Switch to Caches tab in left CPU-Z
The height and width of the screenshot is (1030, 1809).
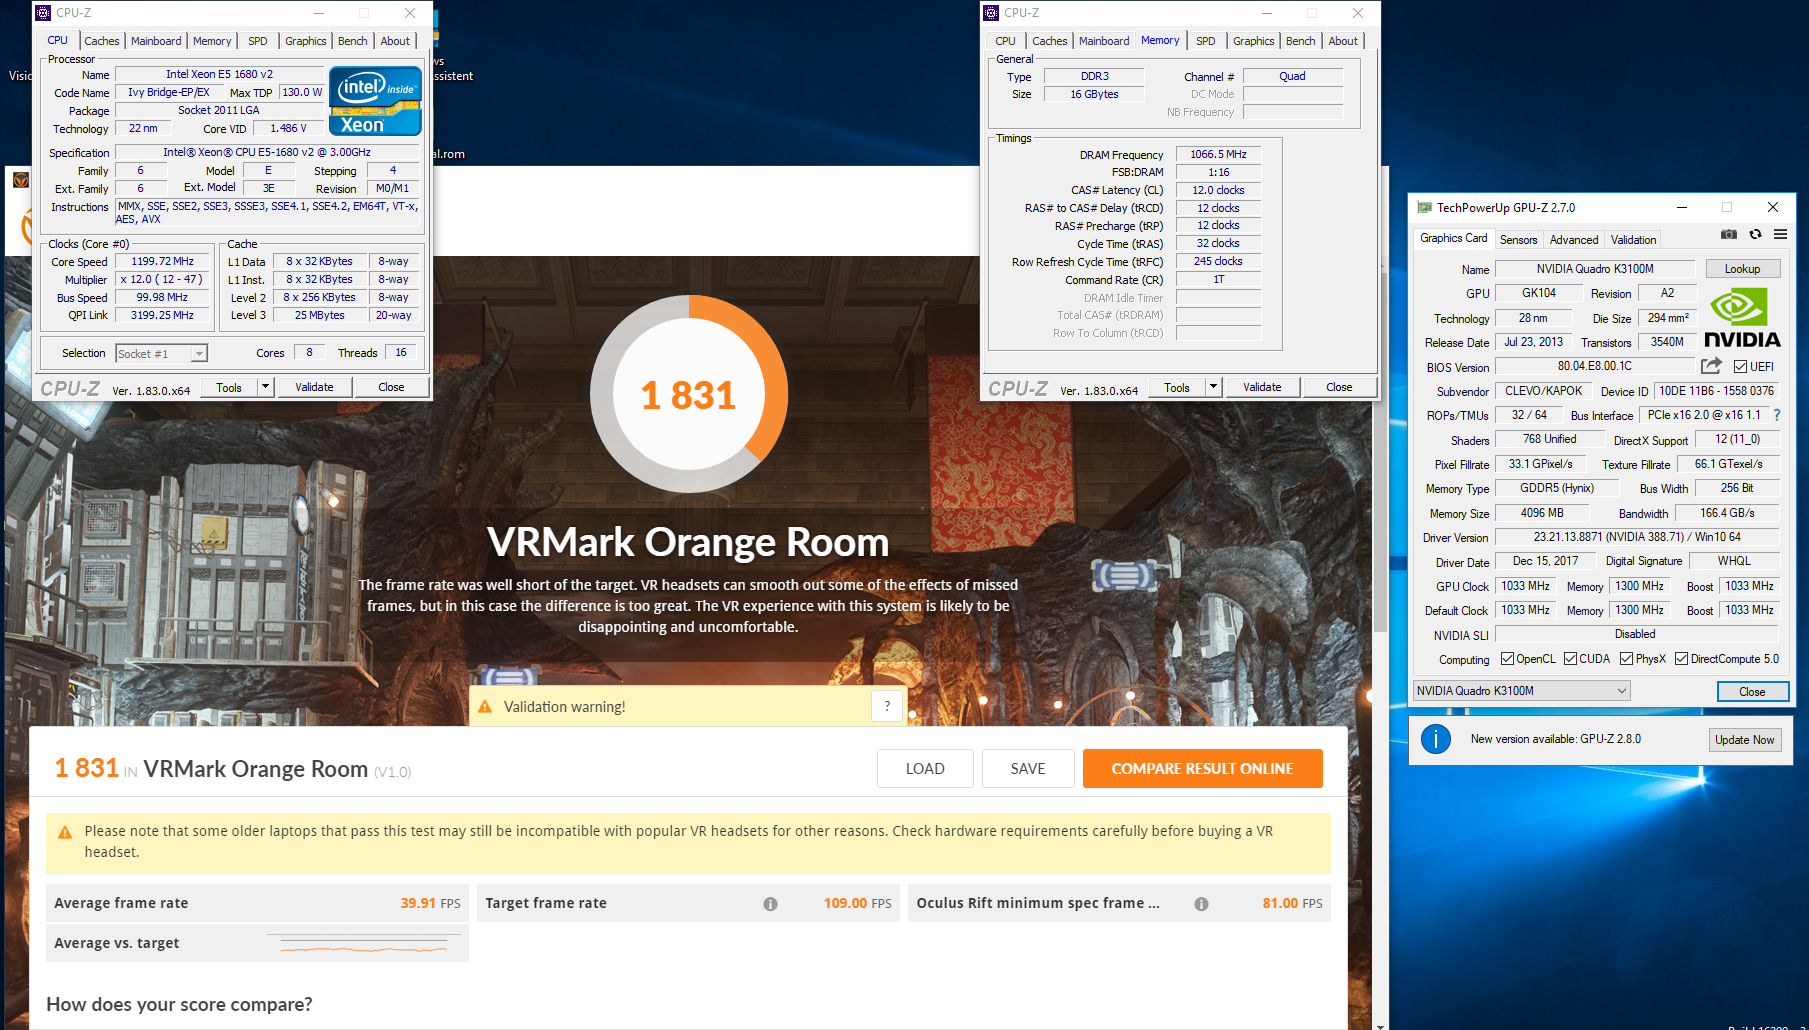point(102,41)
